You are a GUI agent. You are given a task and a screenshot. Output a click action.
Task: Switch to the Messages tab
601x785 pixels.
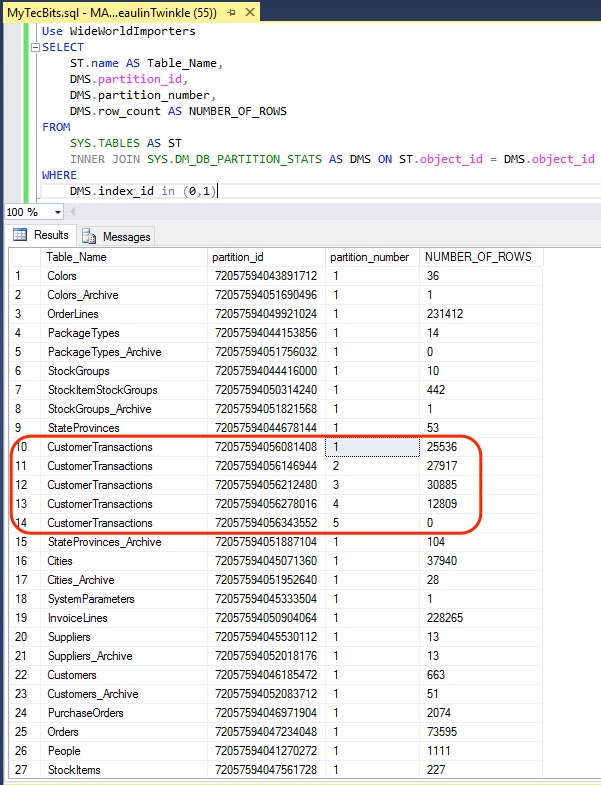click(x=117, y=236)
